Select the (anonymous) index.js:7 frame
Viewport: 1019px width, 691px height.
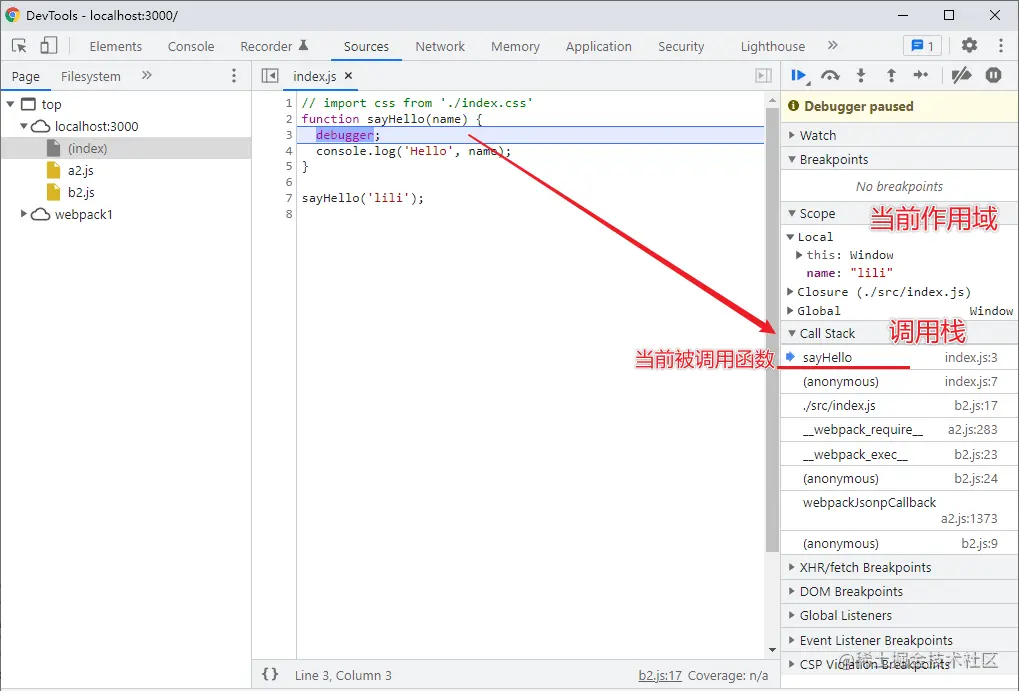click(899, 382)
